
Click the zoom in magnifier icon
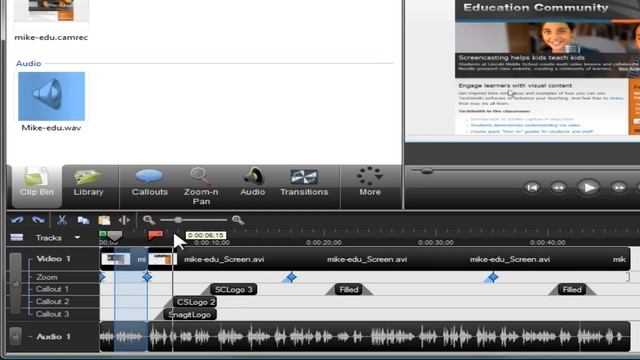click(238, 220)
